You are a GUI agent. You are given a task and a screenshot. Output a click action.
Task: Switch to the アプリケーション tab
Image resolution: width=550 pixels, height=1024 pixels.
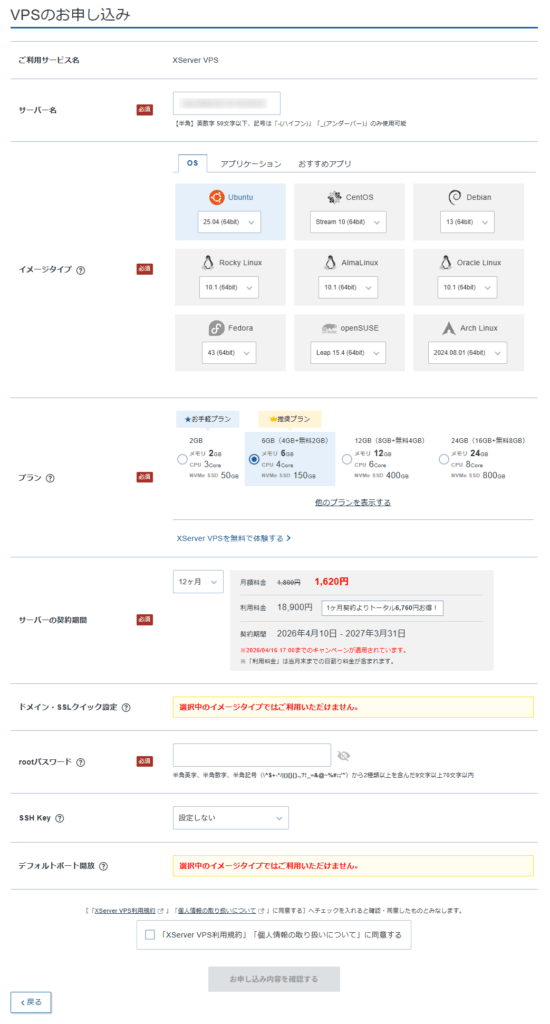coord(251,164)
